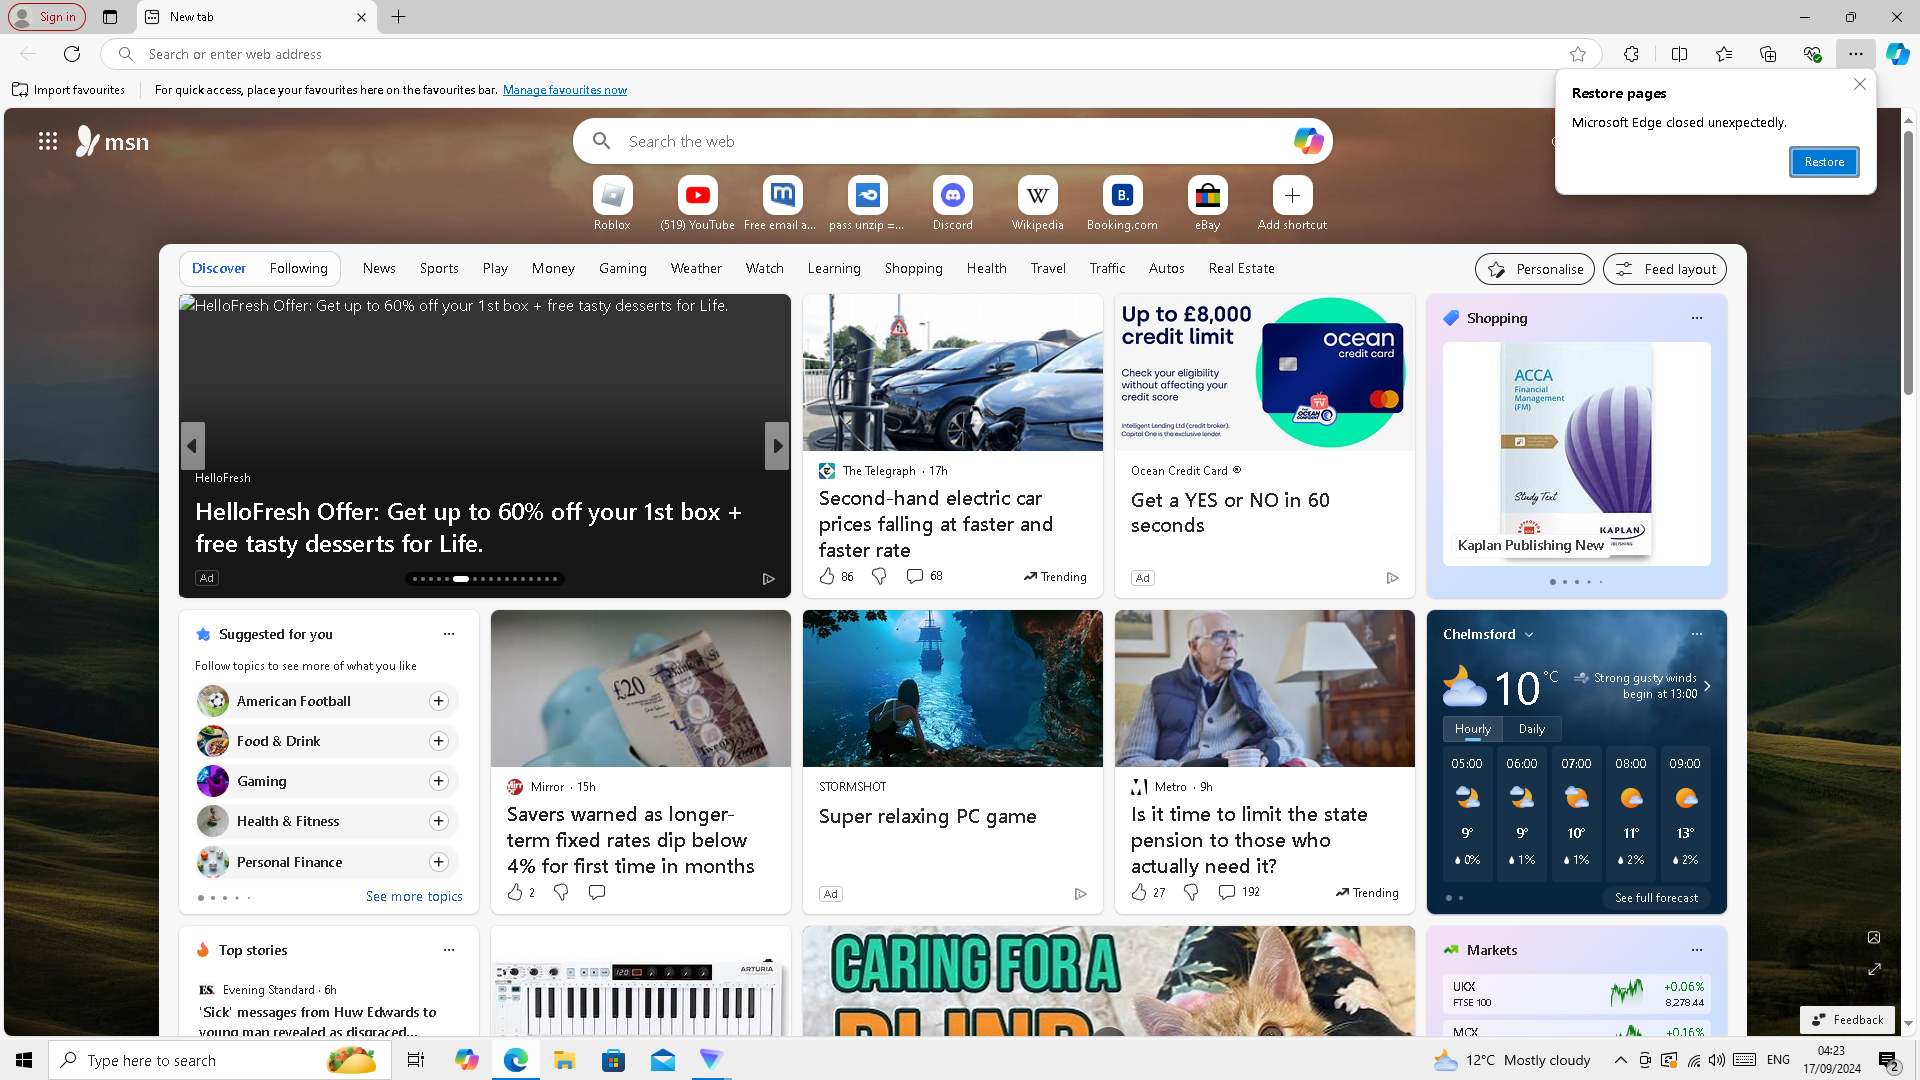The height and width of the screenshot is (1080, 1920).
Task: Open comments on the Mirror savers article
Action: (x=597, y=892)
